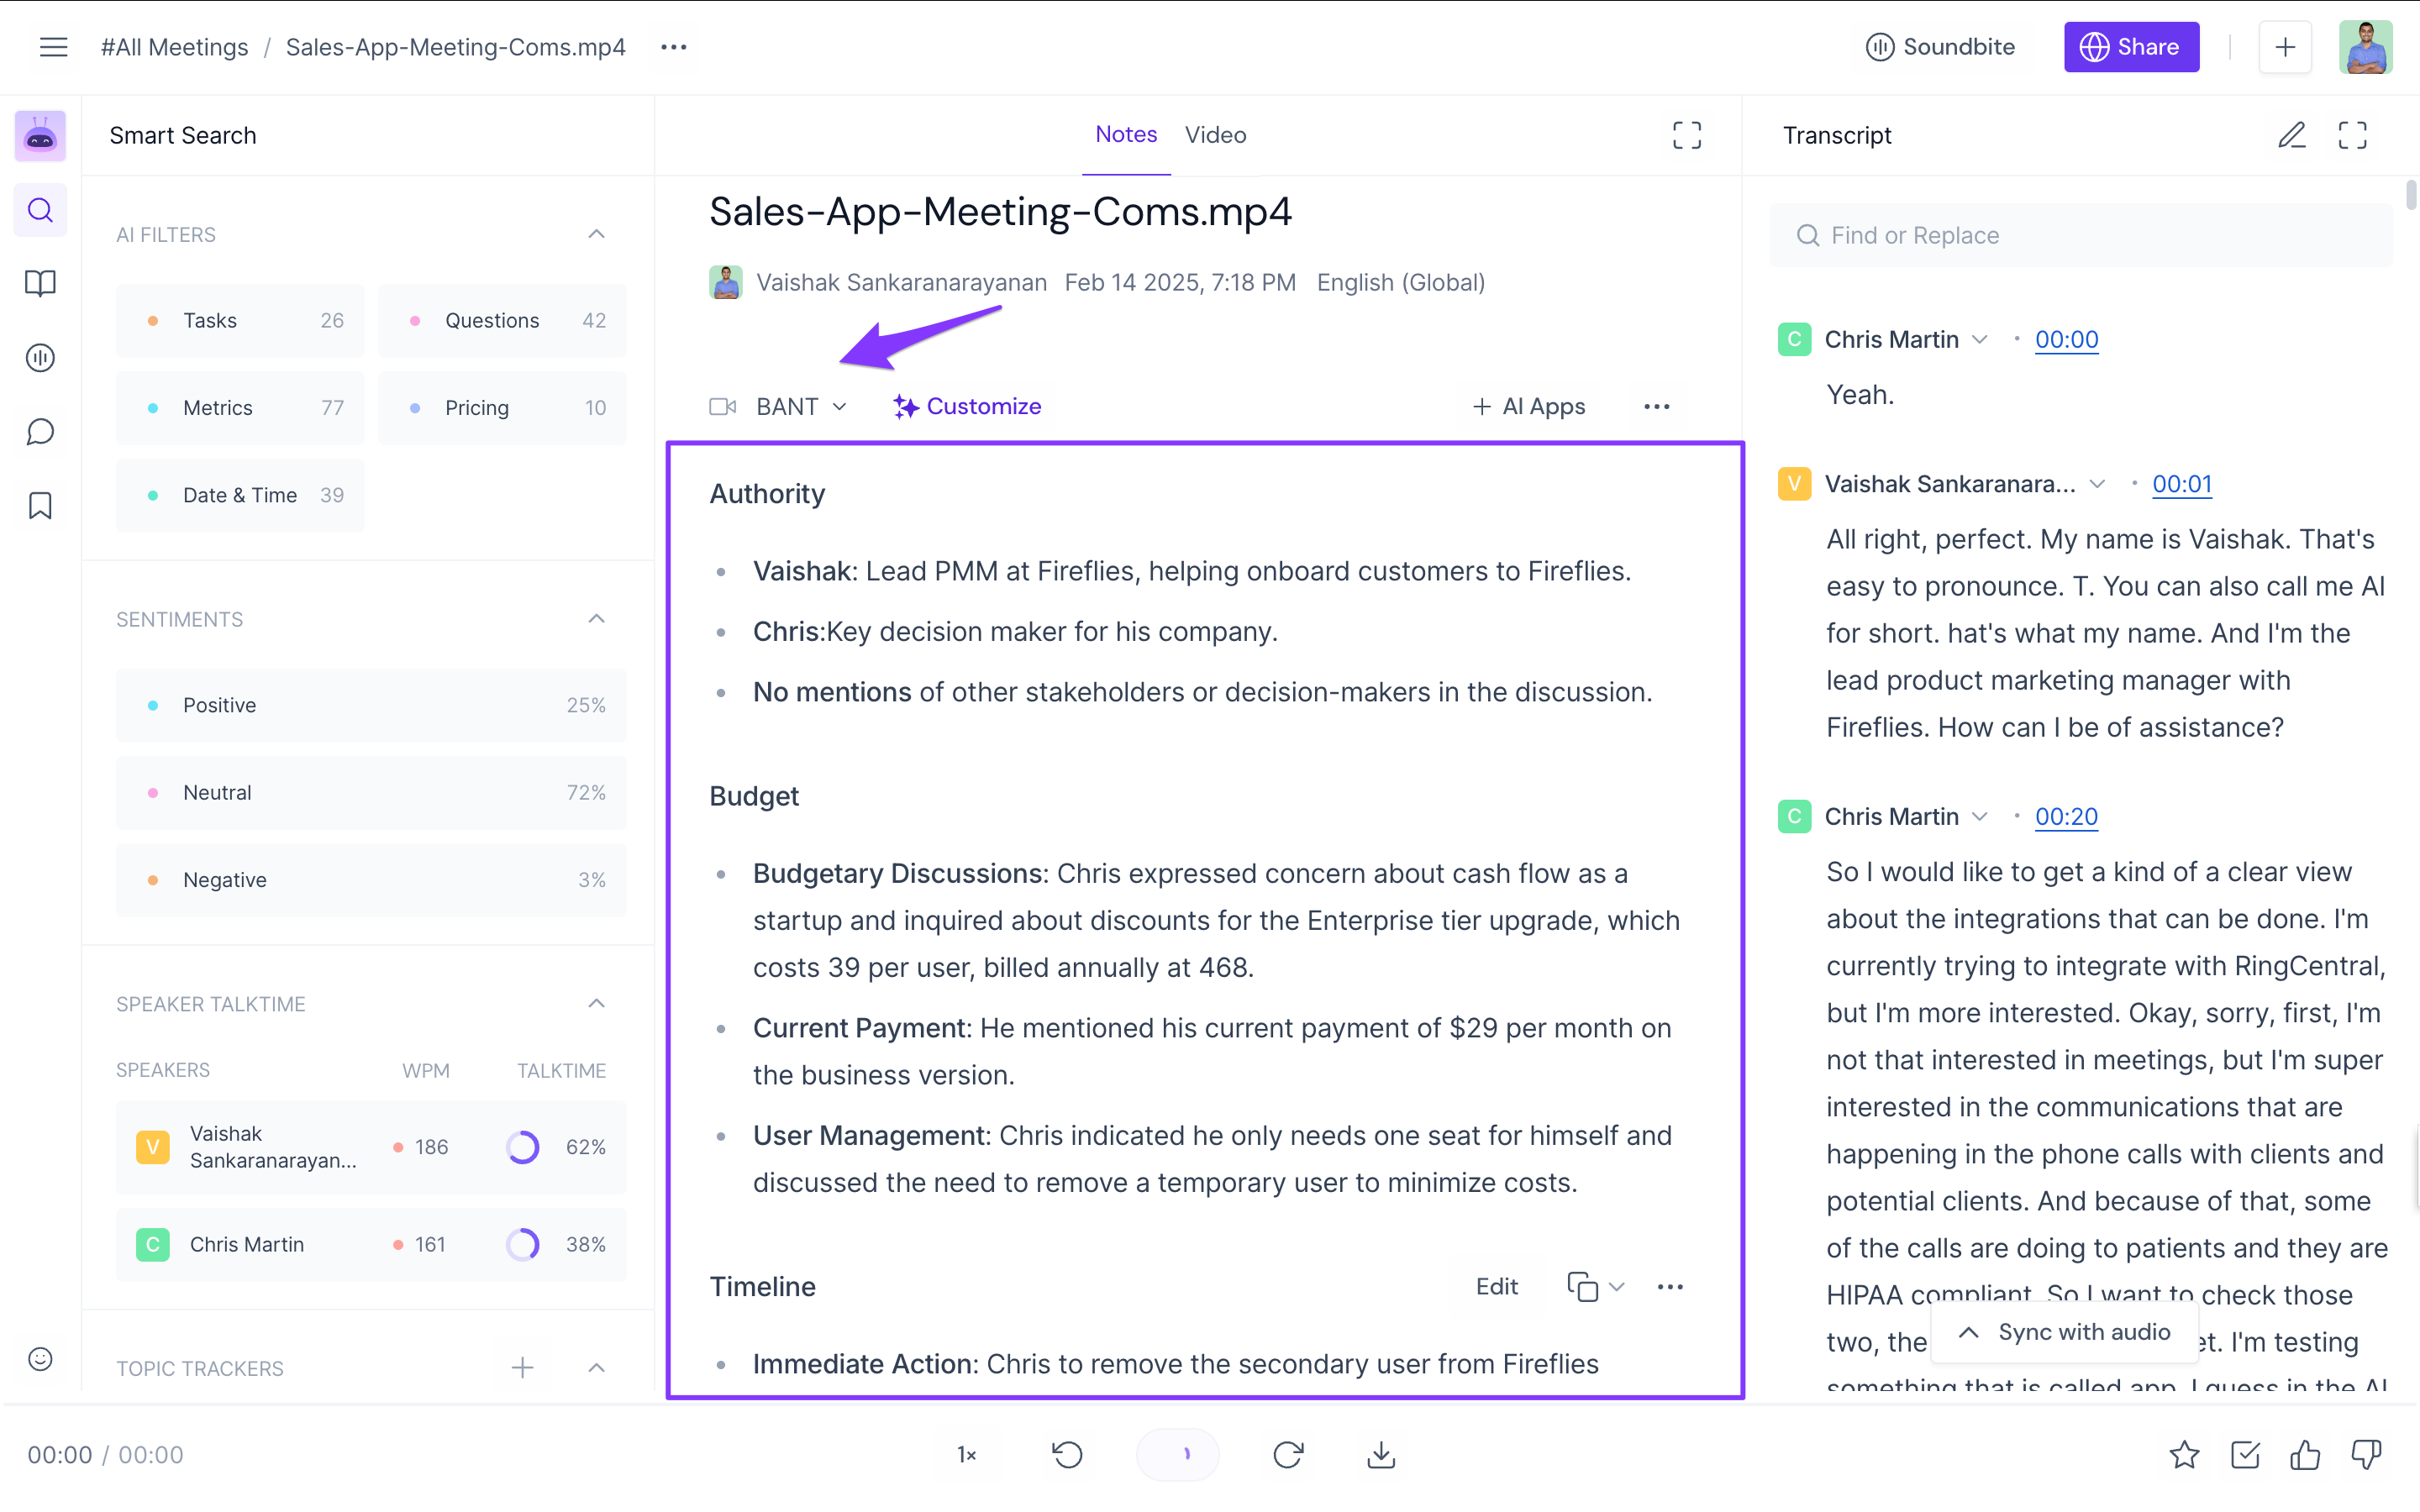This screenshot has width=2420, height=1512.
Task: Click Sync with audio
Action: (2064, 1332)
